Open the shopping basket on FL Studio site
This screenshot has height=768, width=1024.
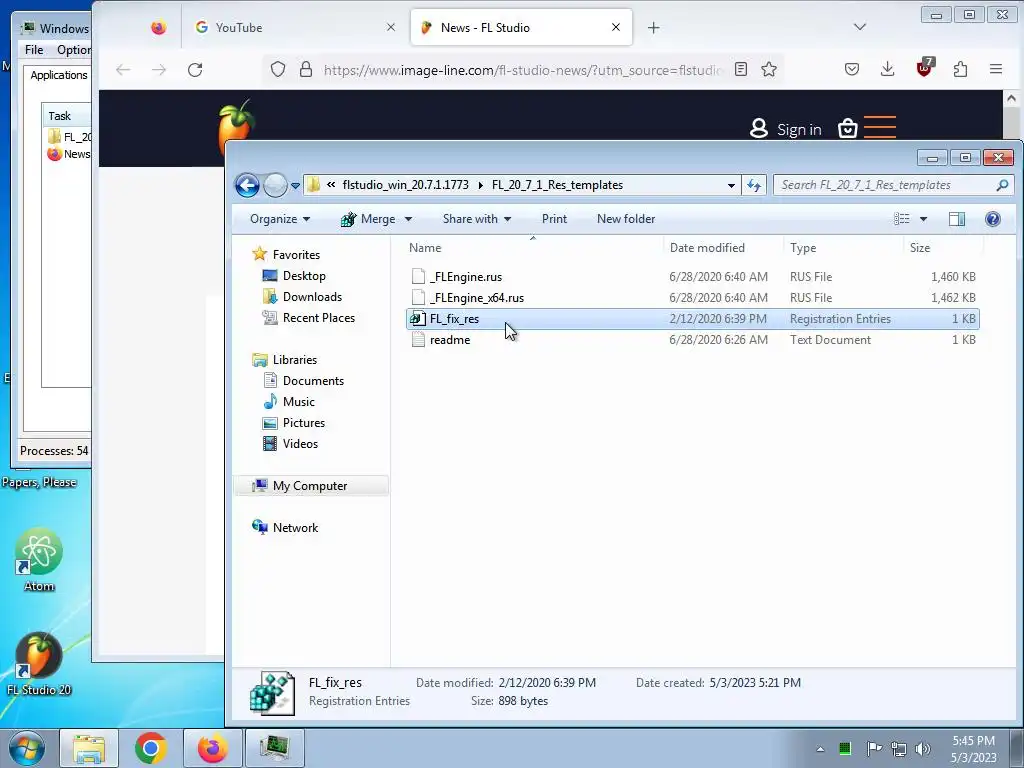(x=848, y=128)
